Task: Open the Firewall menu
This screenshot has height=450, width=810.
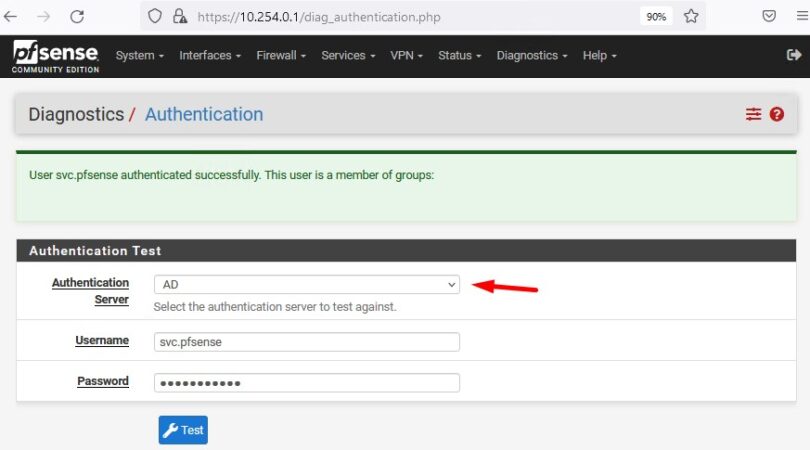Action: pyautogui.click(x=281, y=56)
